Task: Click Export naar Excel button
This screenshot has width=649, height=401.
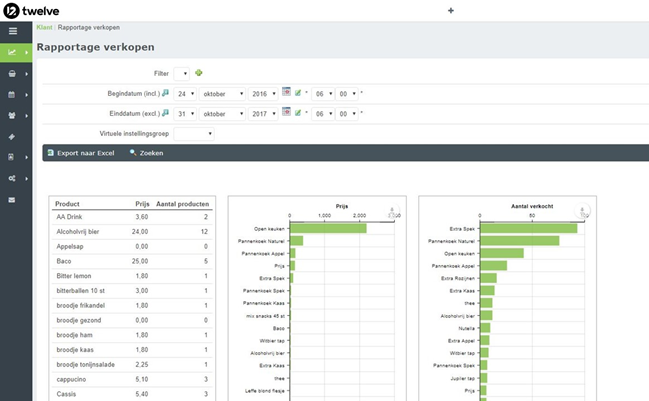Action: [81, 153]
